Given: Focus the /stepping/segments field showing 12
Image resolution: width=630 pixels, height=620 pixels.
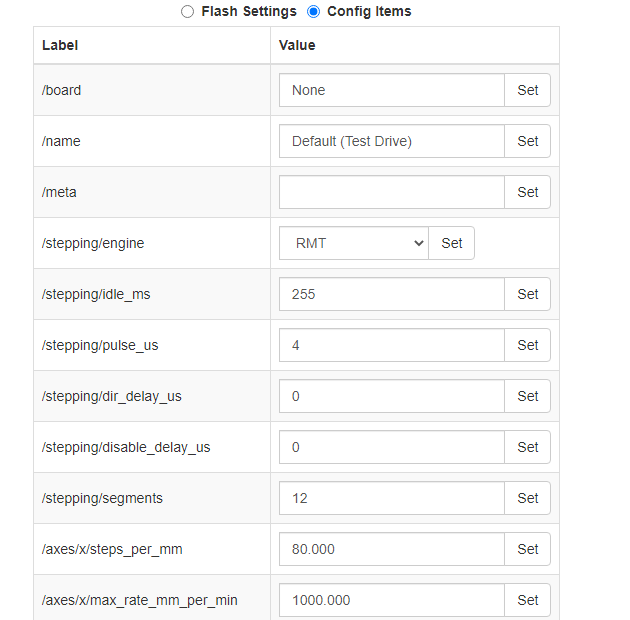Looking at the screenshot, I should 392,498.
